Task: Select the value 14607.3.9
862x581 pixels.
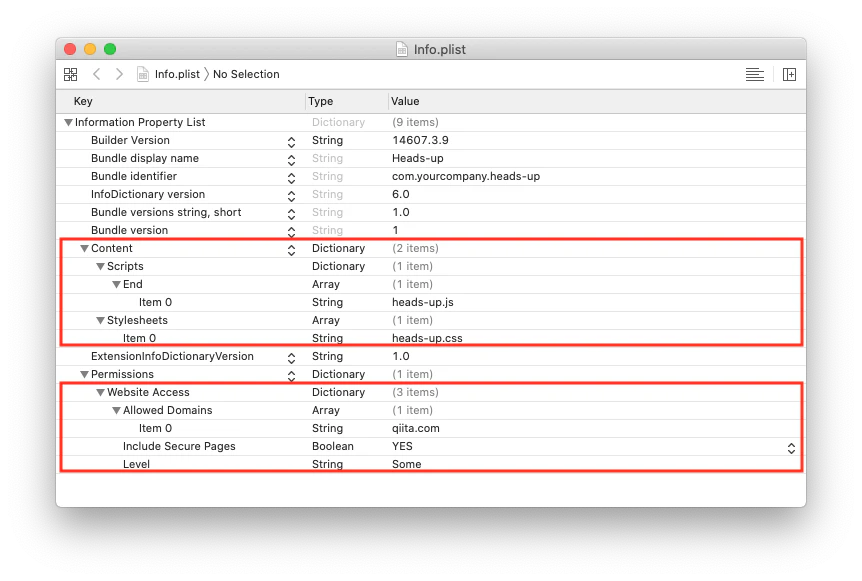Action: click(x=420, y=140)
